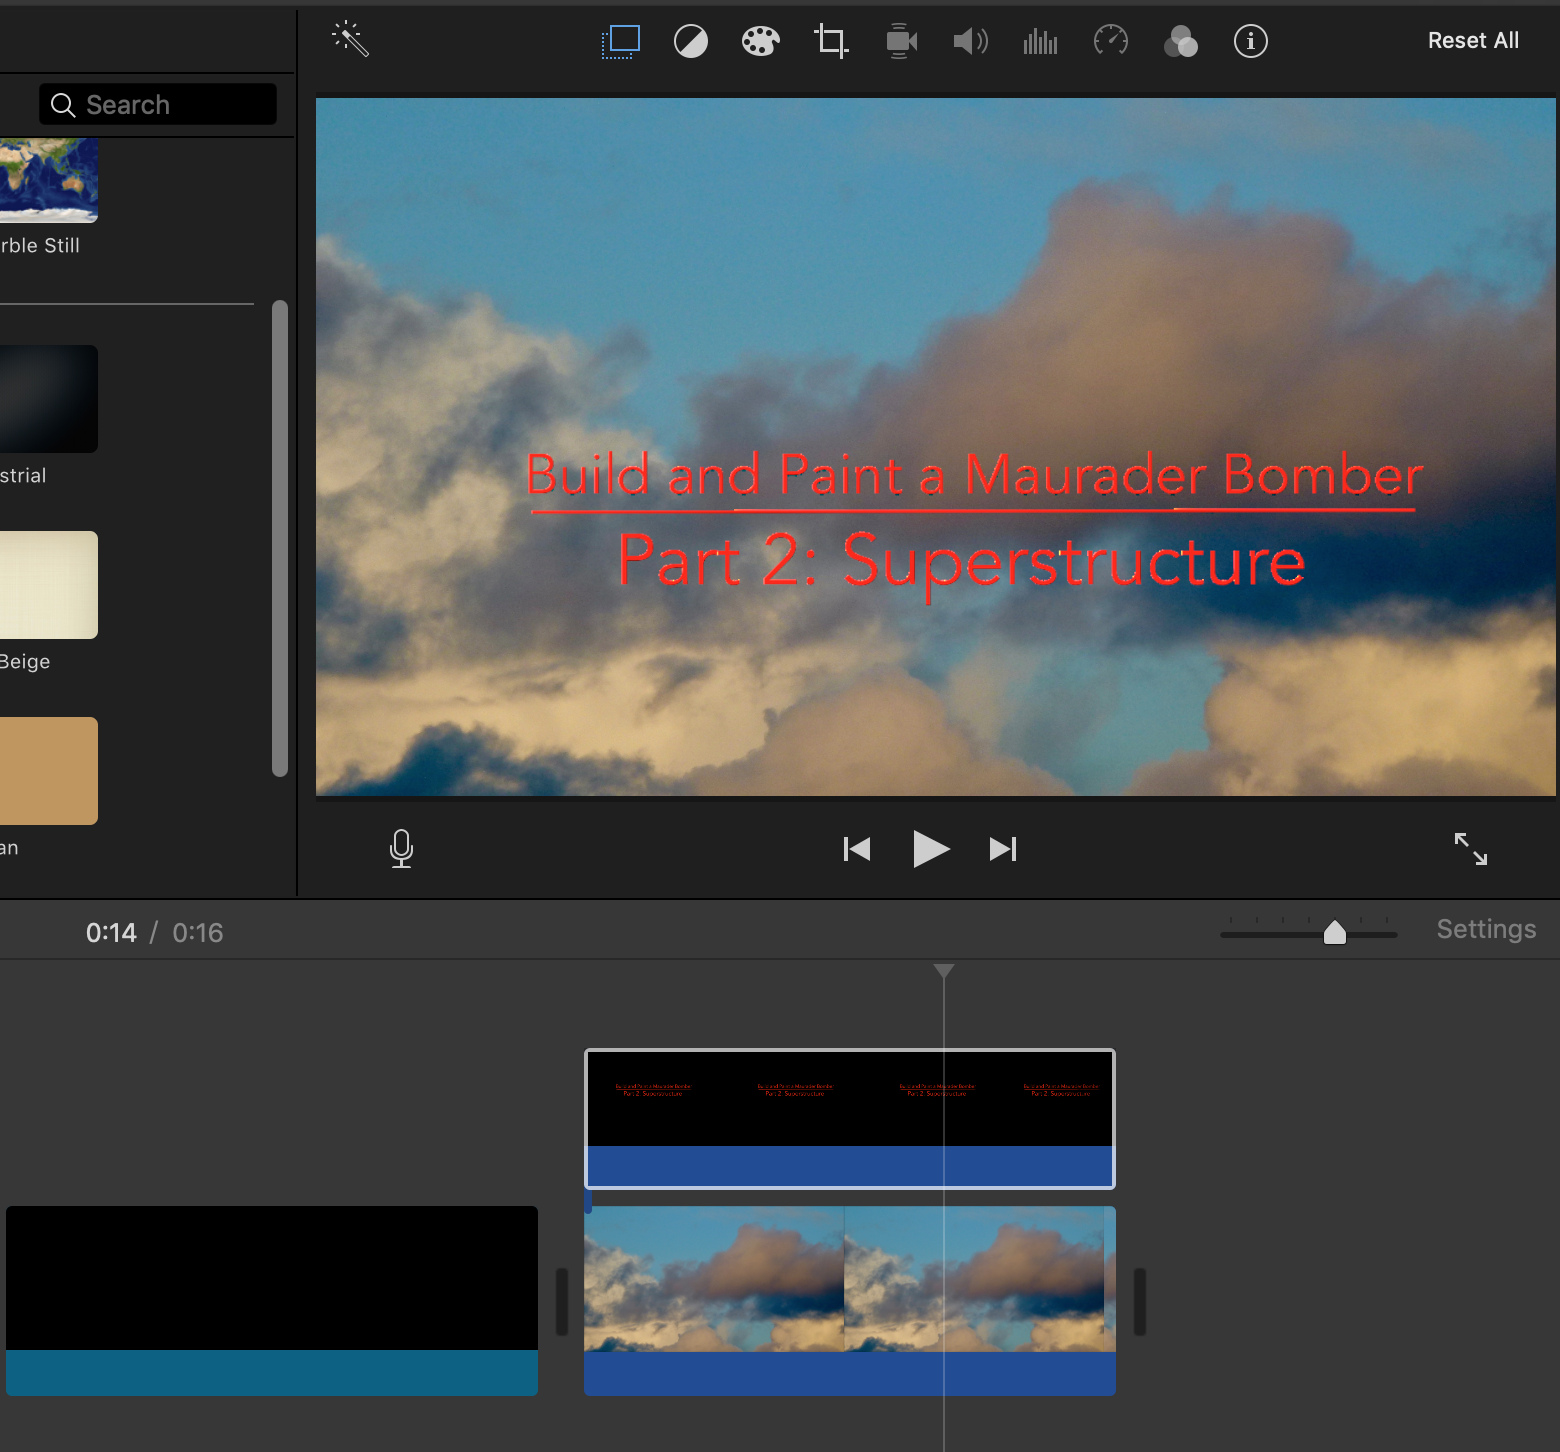Open clip filter and audio effects
Viewport: 1560px width, 1452px height.
click(x=1181, y=41)
